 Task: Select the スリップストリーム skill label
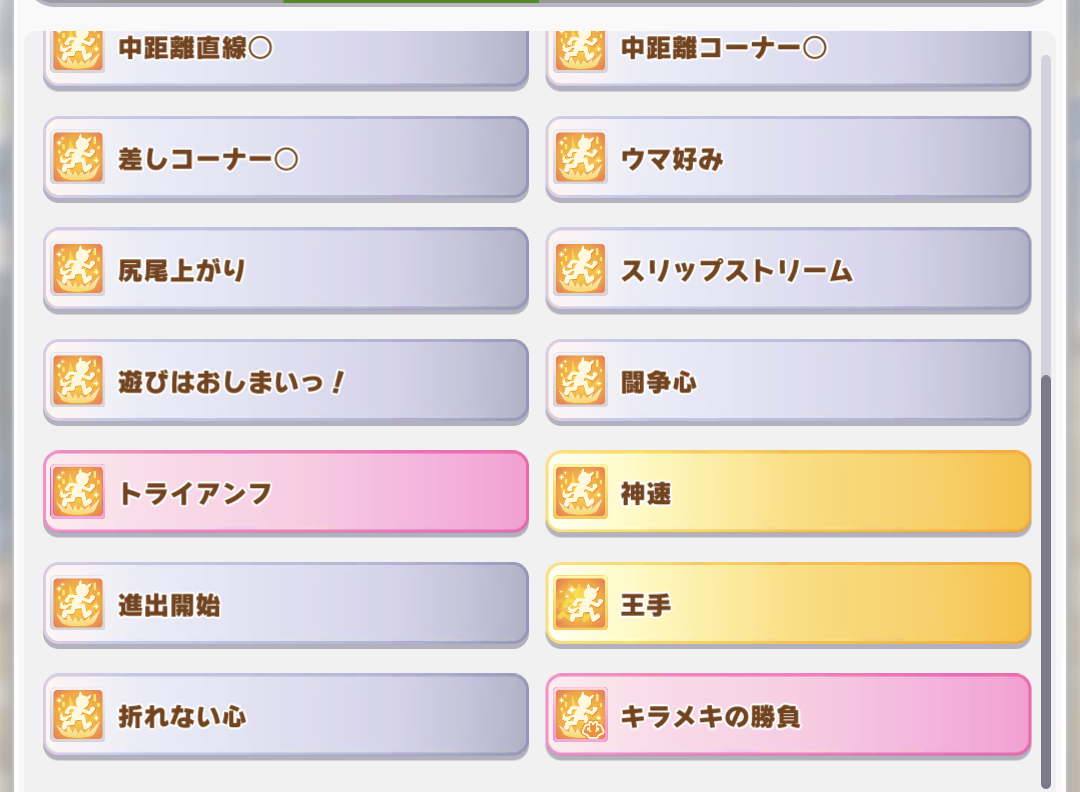(737, 270)
